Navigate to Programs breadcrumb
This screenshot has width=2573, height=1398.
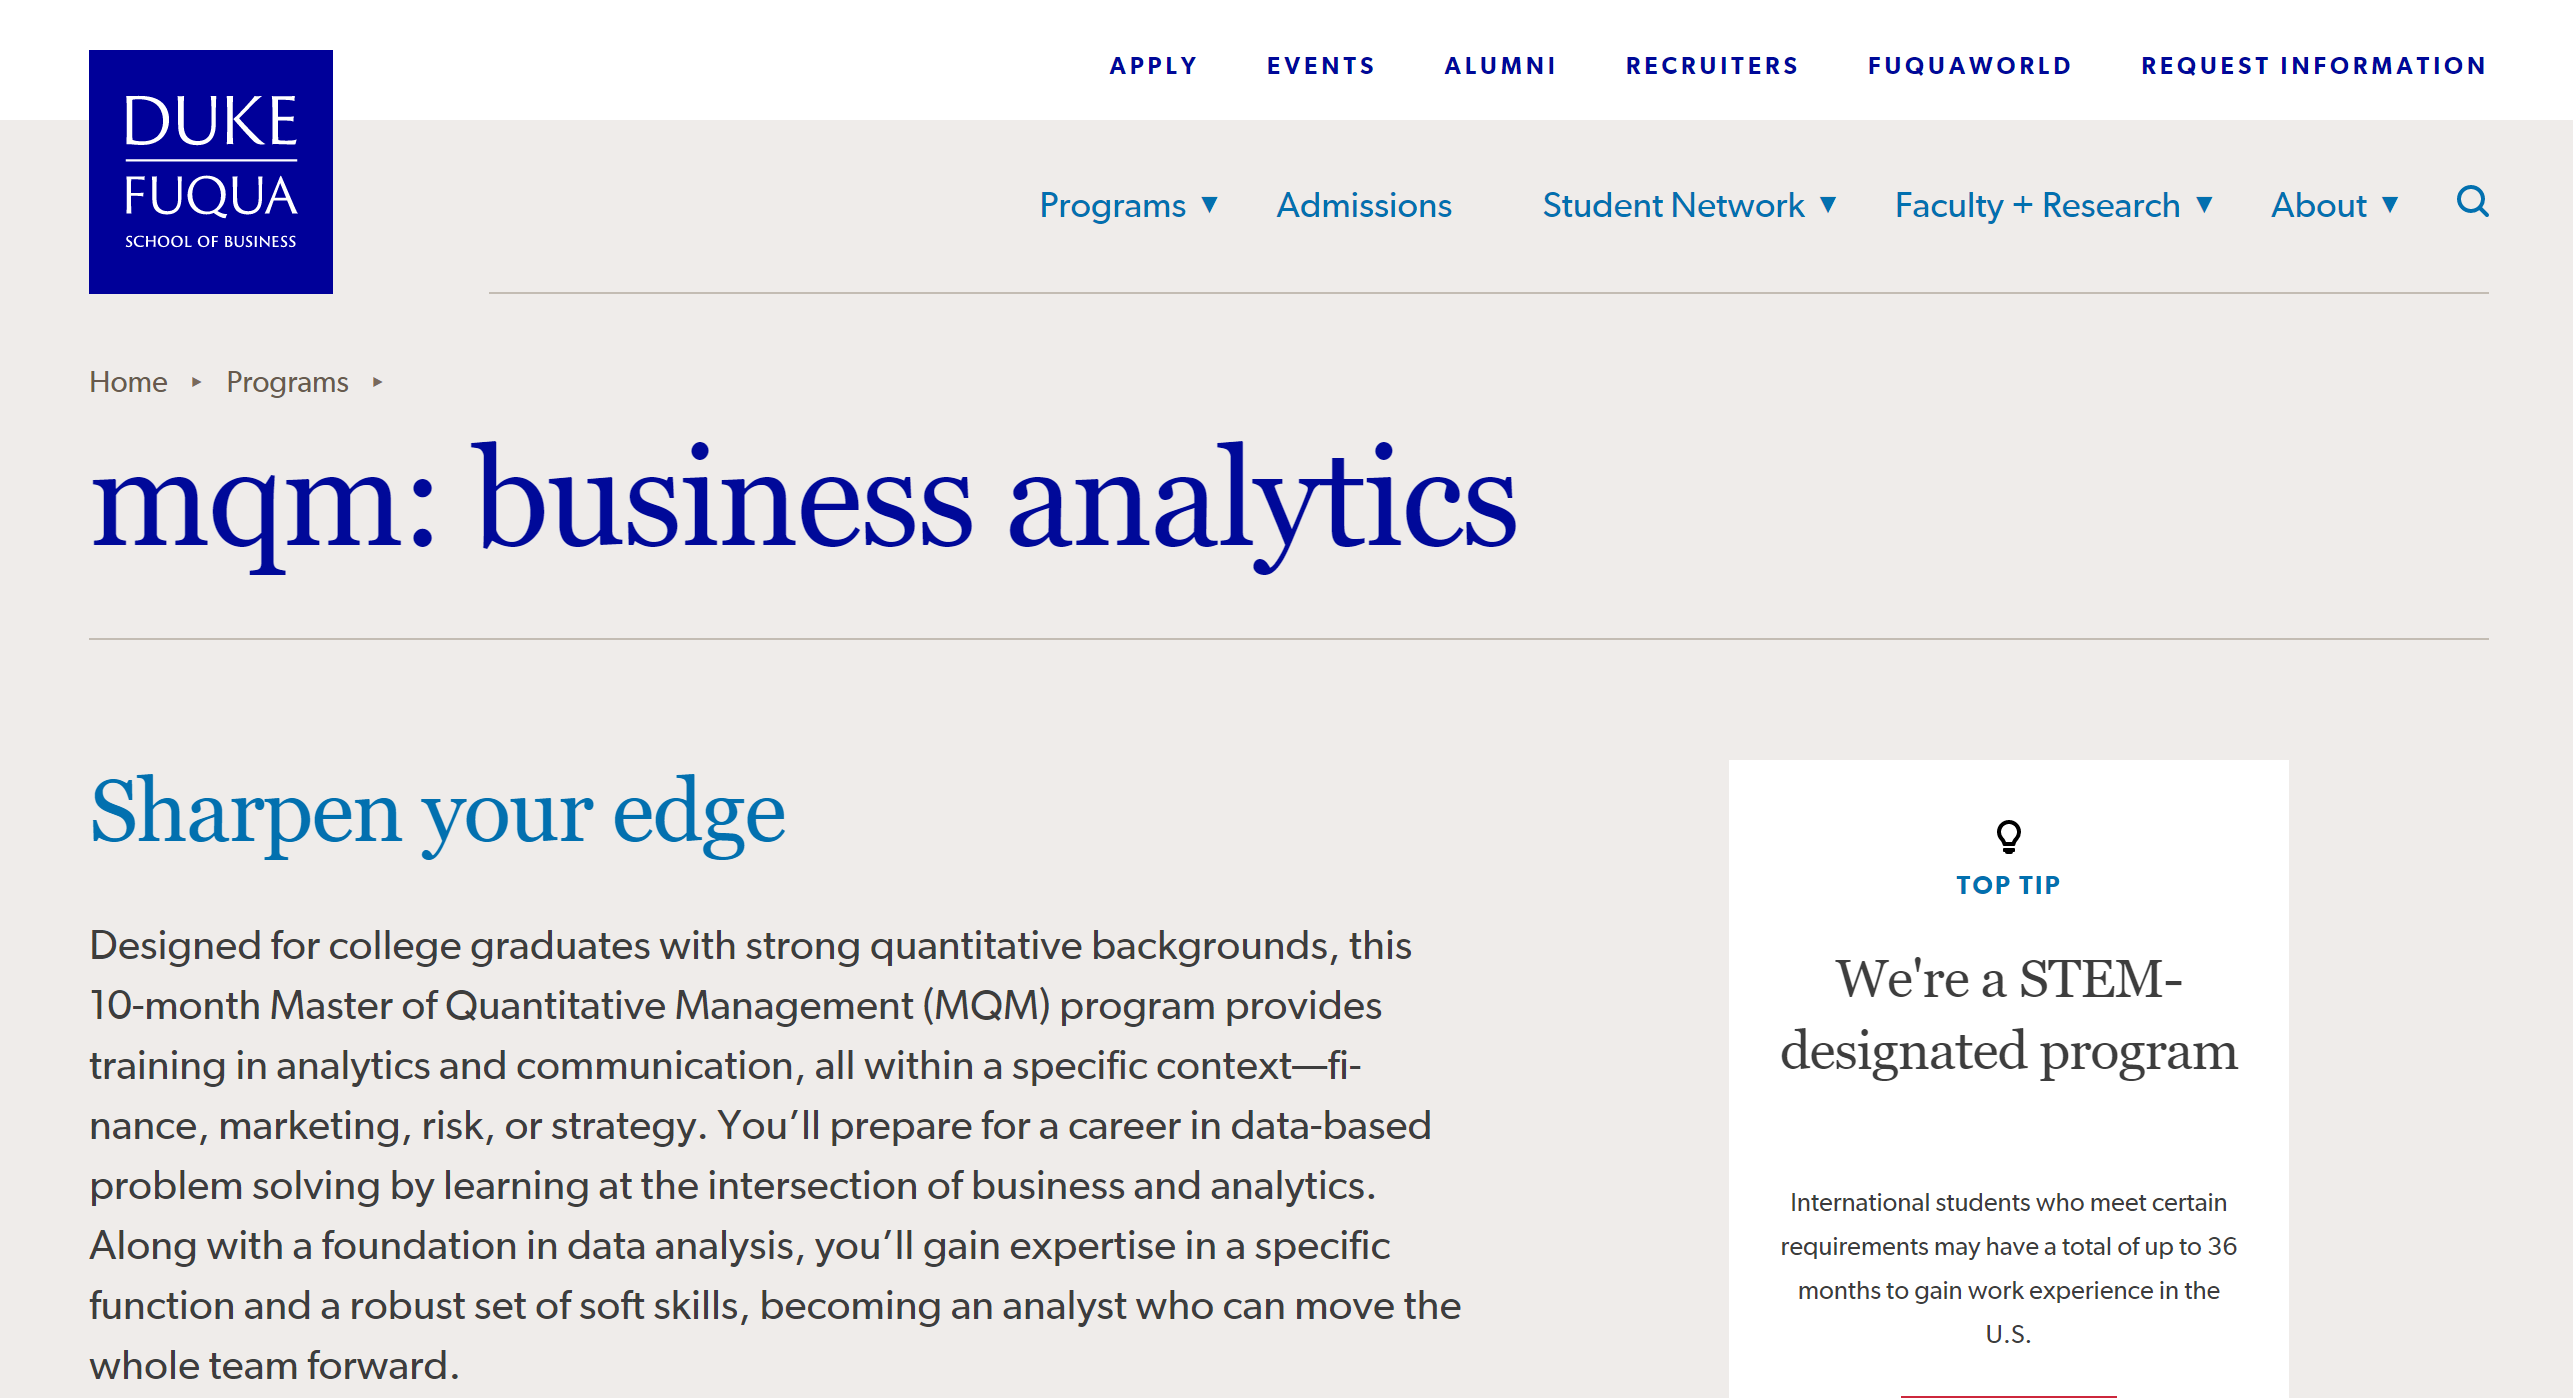click(287, 382)
